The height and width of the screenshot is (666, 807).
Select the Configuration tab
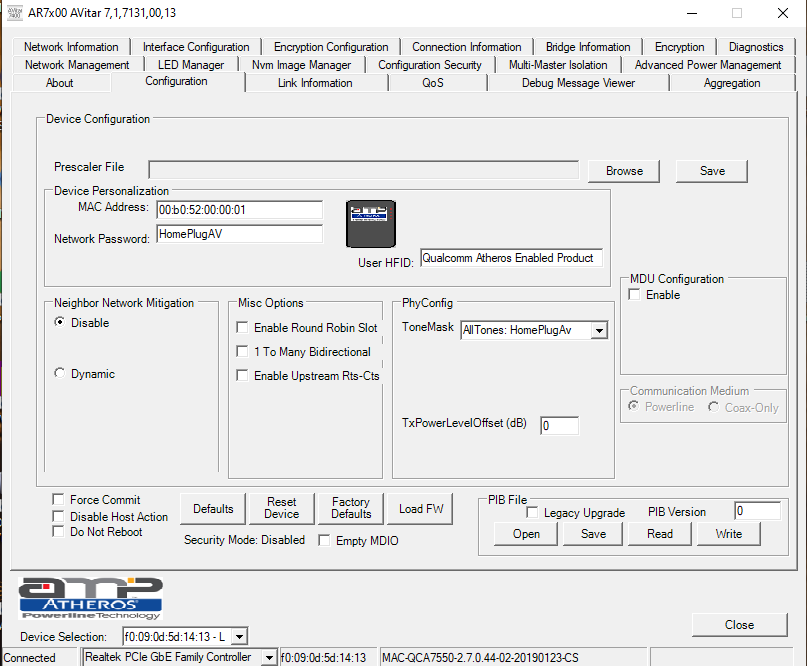pyautogui.click(x=177, y=81)
